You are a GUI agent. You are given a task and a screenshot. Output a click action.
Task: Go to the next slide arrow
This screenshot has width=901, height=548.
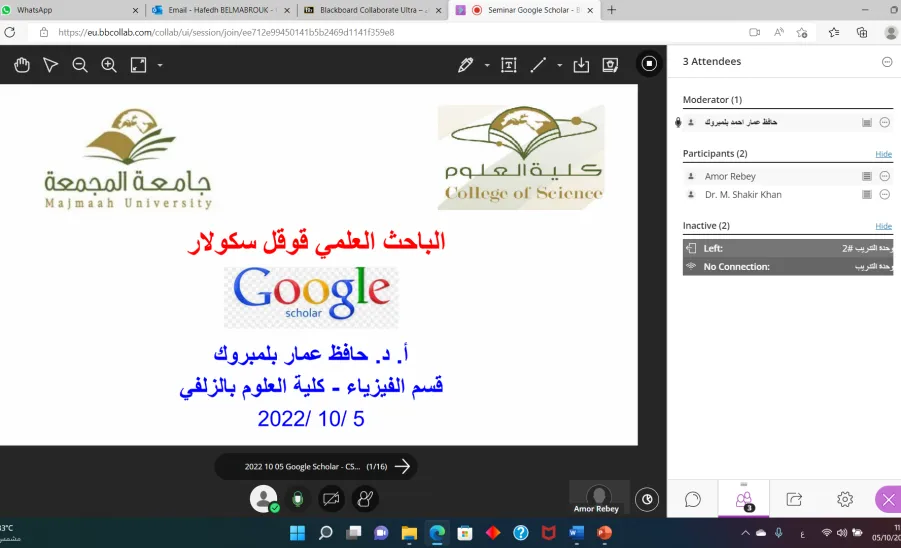[402, 466]
